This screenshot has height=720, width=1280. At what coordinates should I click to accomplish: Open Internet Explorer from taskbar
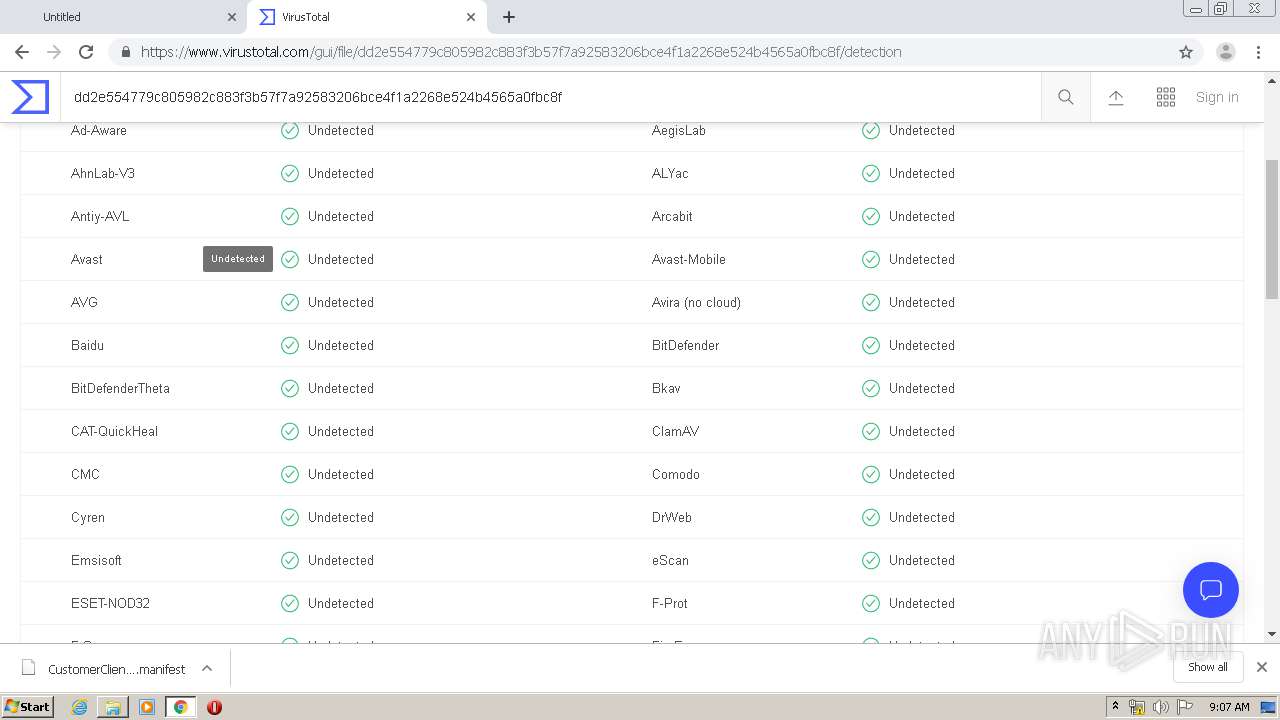pyautogui.click(x=79, y=707)
